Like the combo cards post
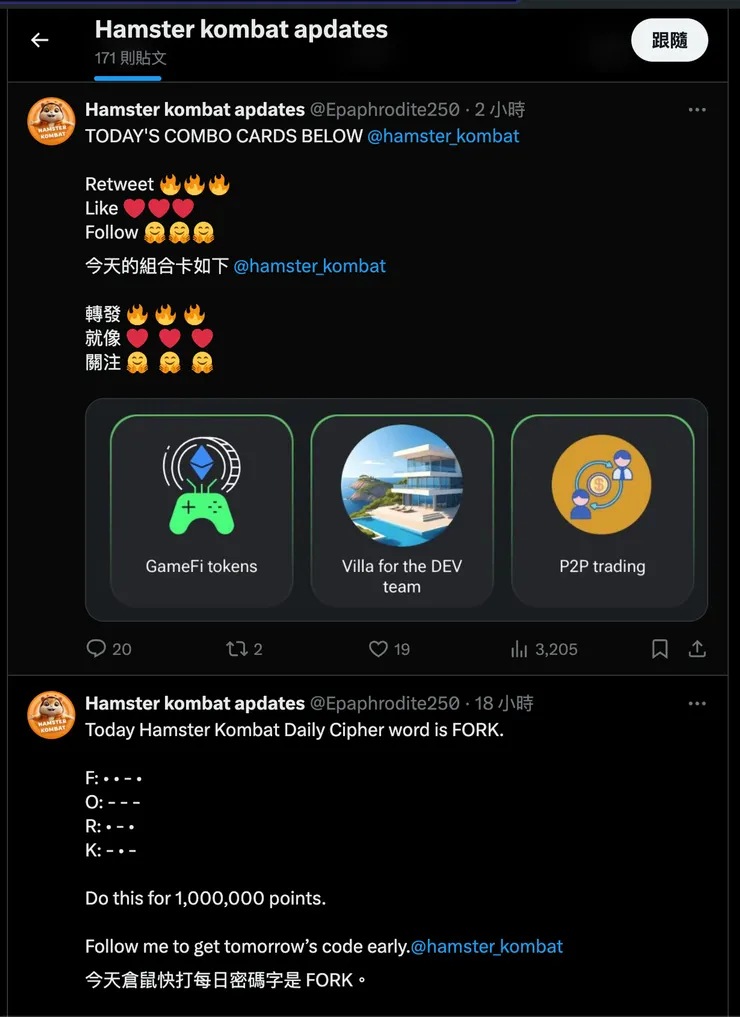740x1017 pixels. [x=378, y=649]
